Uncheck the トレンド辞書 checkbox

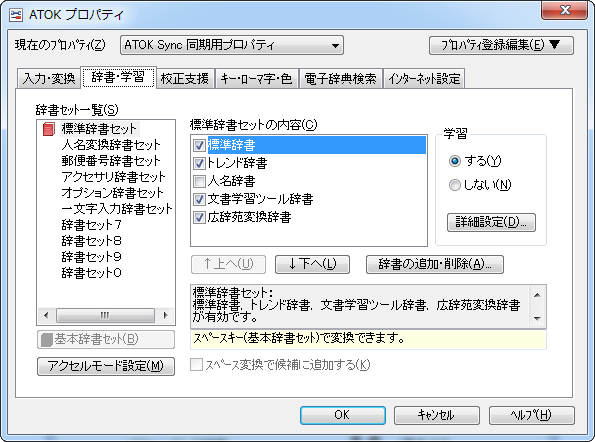pyautogui.click(x=199, y=164)
